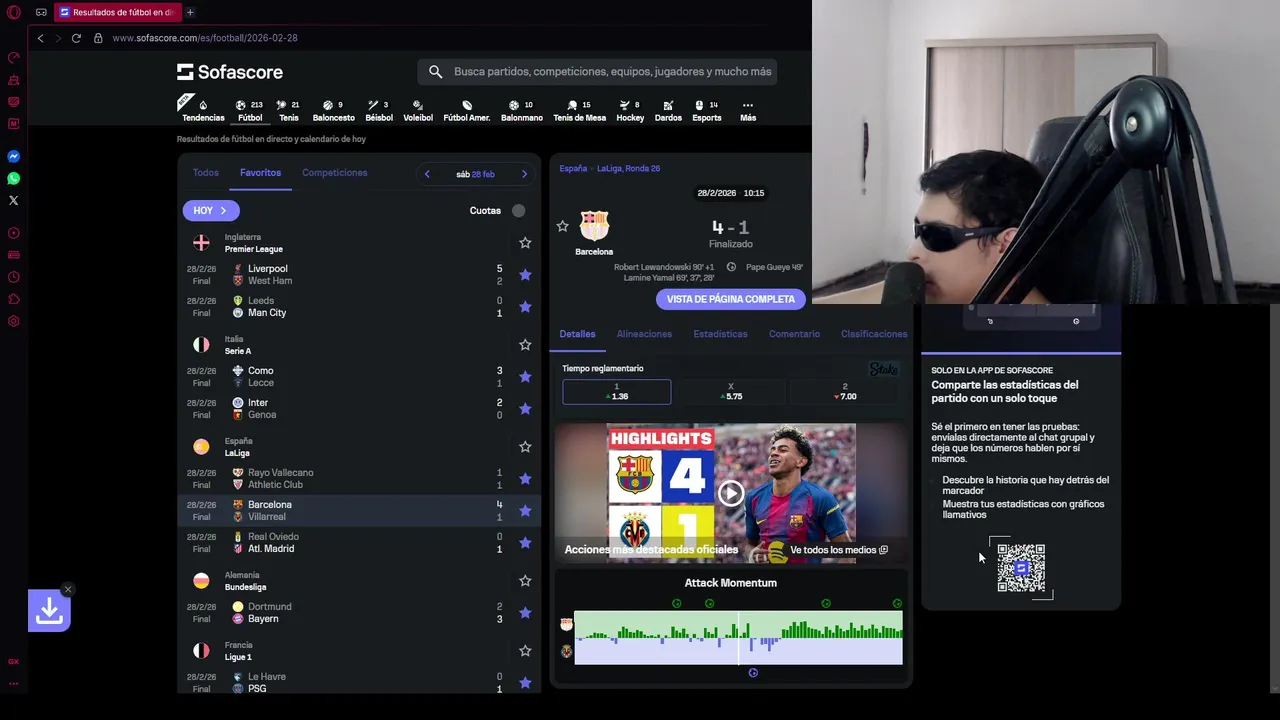
Task: Open the Comentario tab
Action: click(794, 334)
